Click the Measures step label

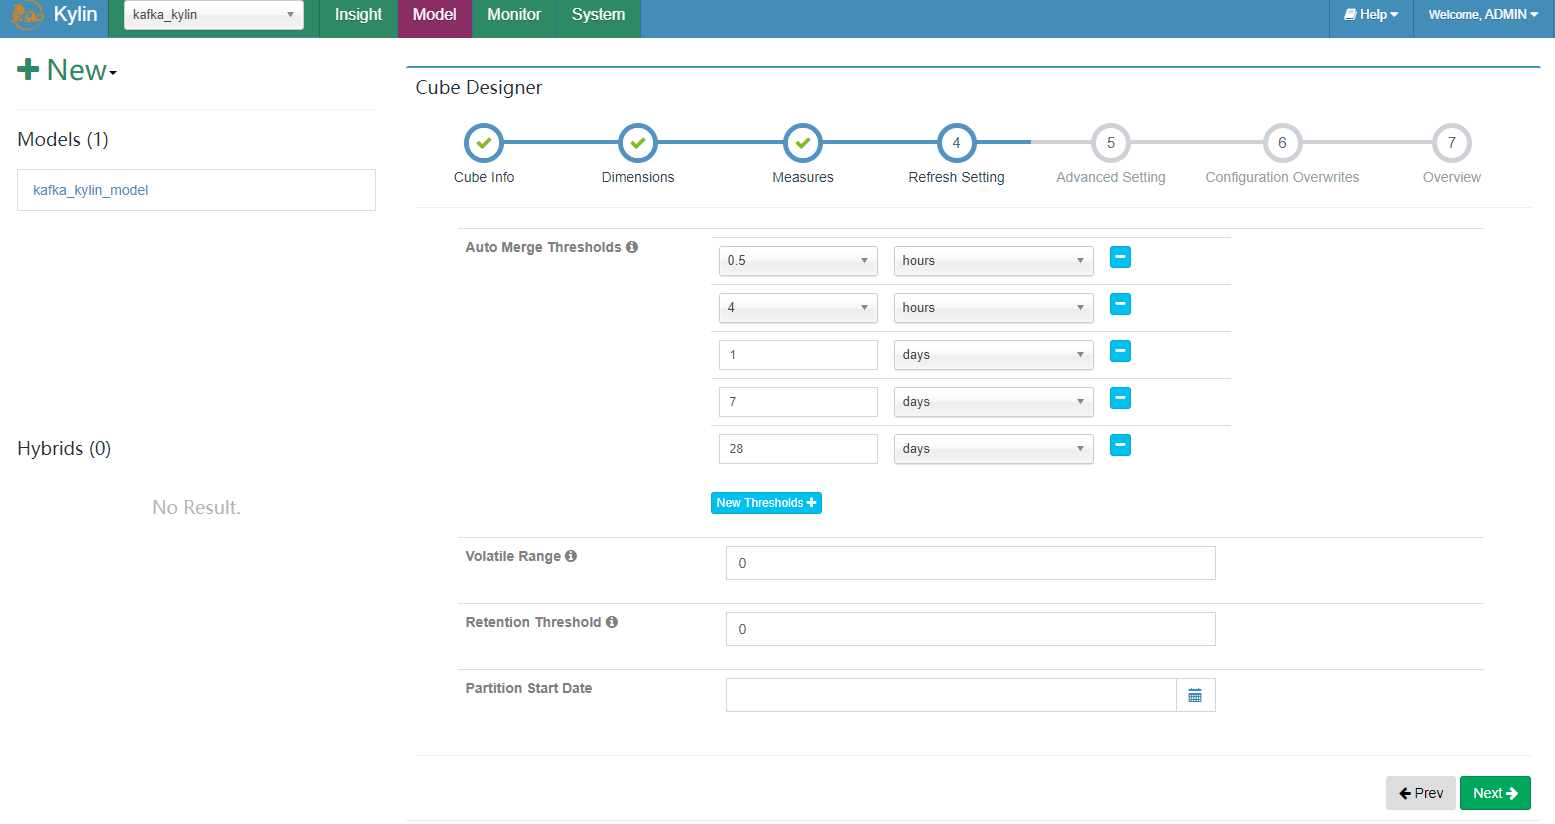click(x=803, y=177)
